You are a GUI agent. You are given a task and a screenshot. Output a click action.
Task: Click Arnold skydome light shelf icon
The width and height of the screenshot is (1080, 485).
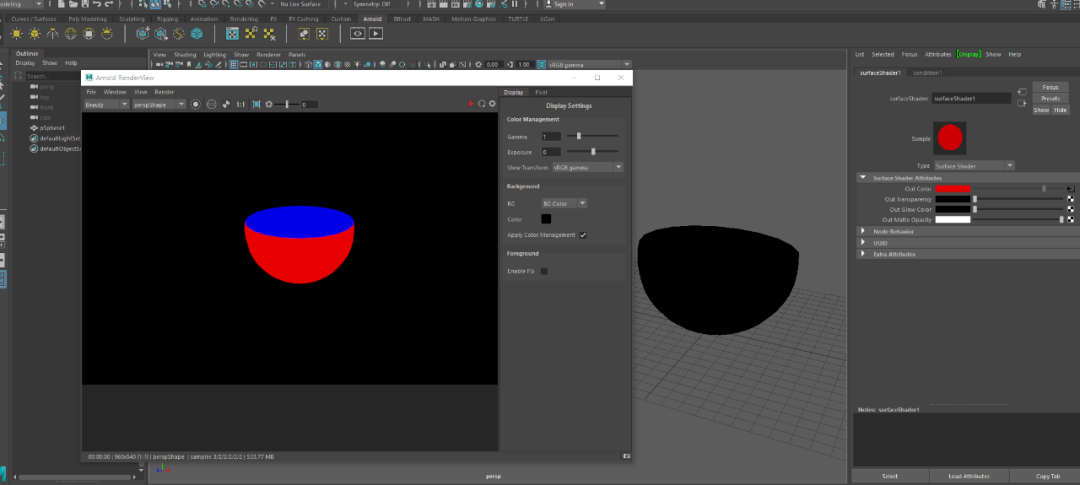coord(70,33)
